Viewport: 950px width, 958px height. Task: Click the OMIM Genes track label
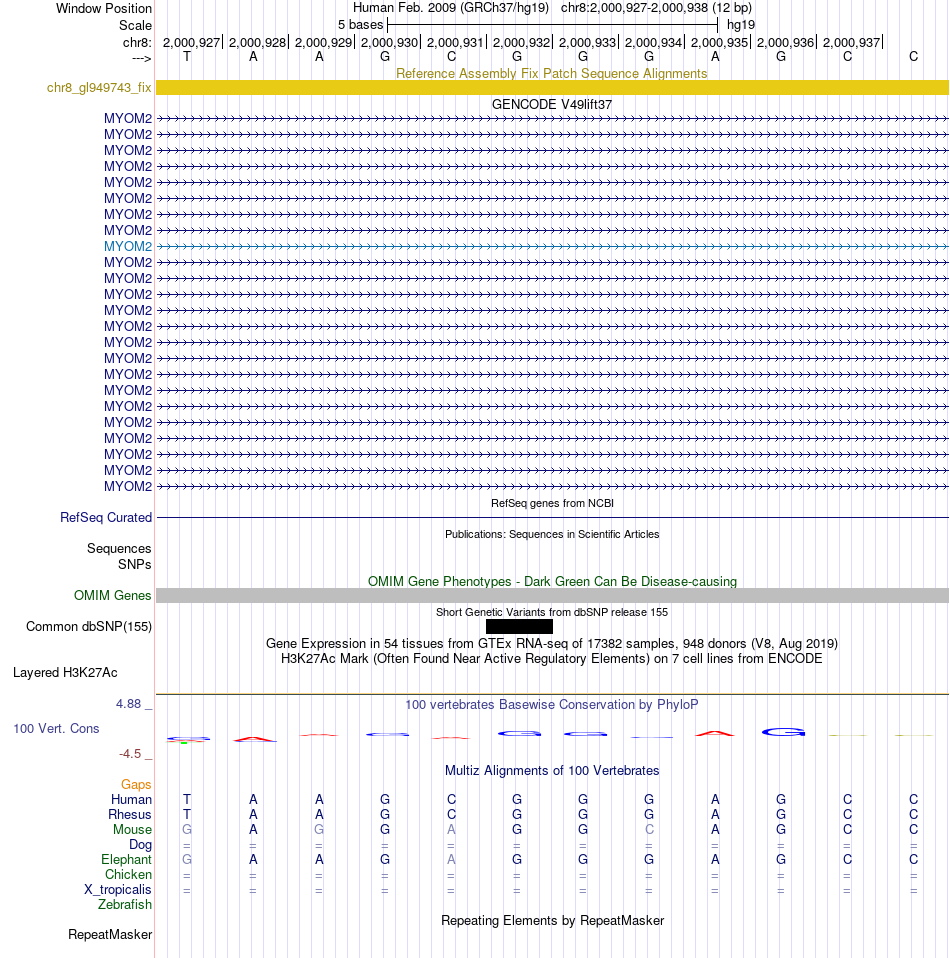click(x=112, y=596)
